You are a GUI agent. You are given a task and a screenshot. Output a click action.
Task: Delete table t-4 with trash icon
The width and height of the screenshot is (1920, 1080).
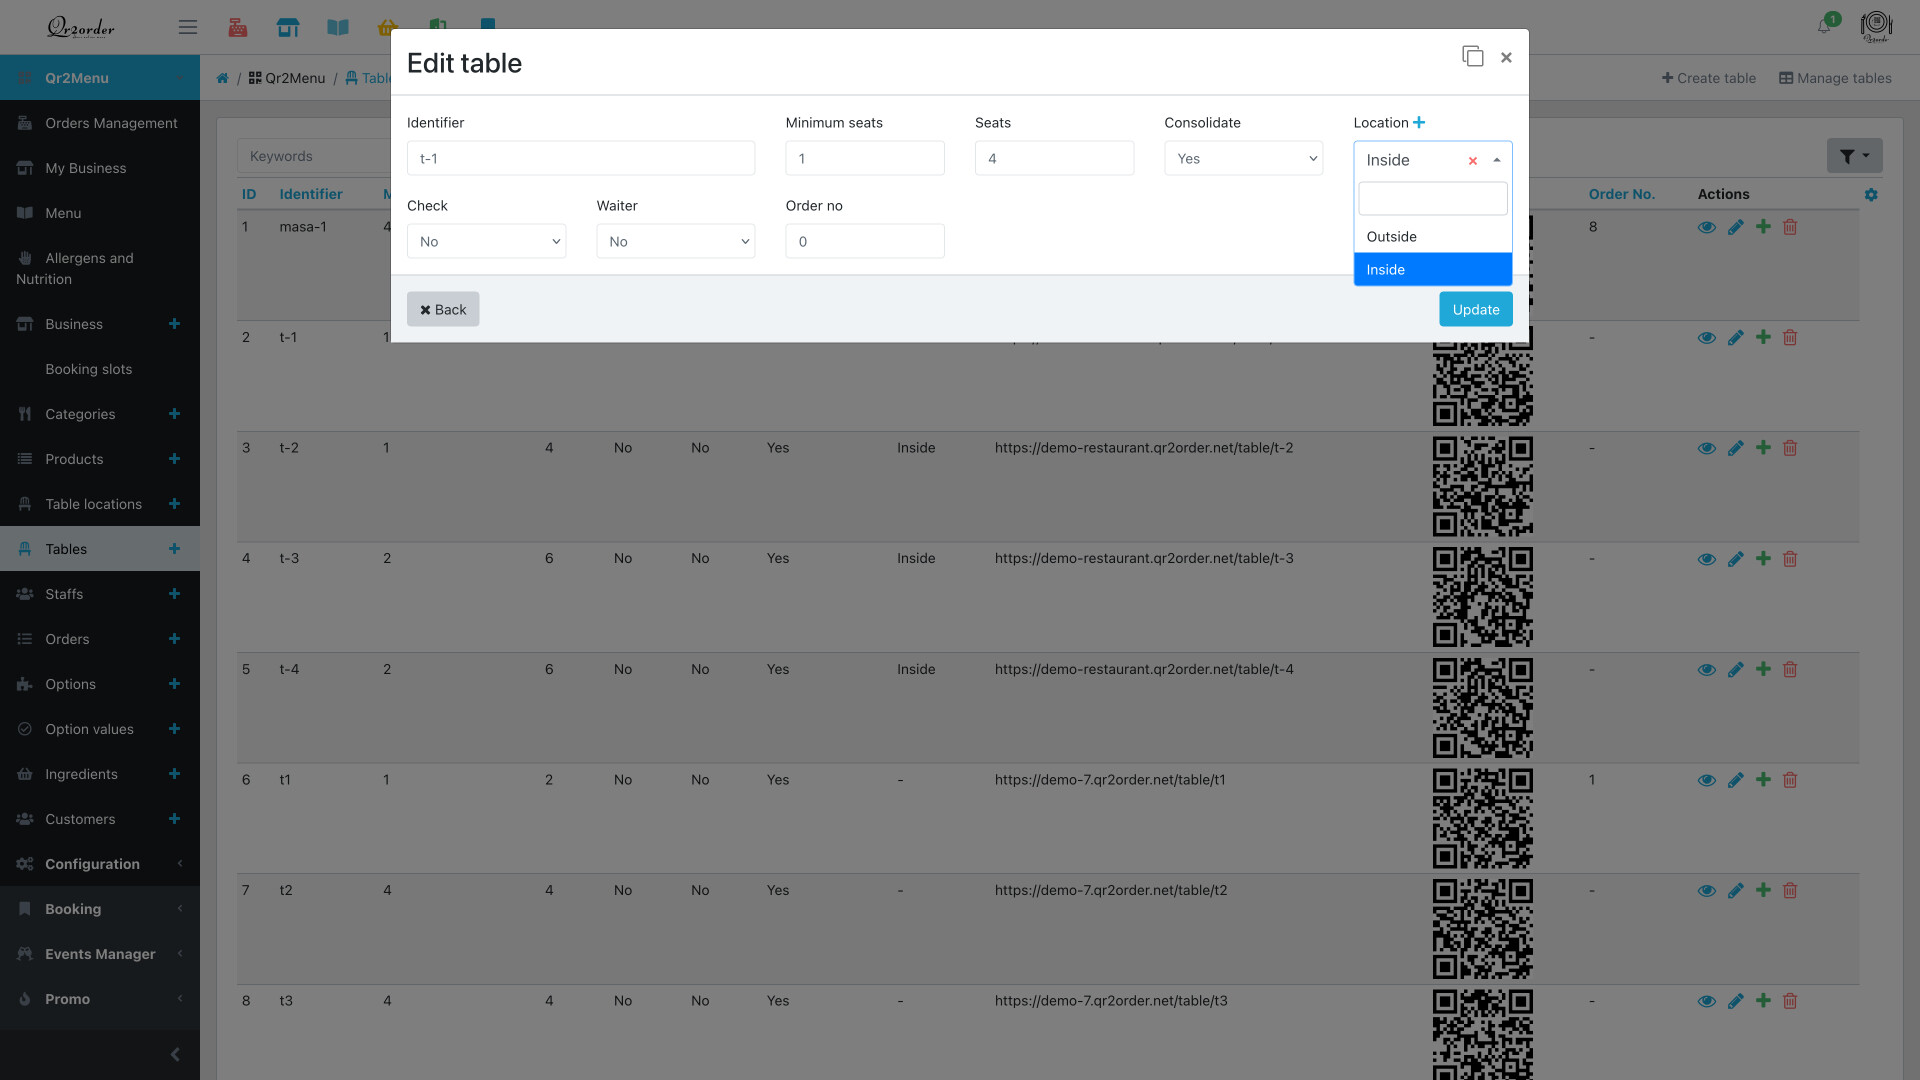click(1790, 669)
